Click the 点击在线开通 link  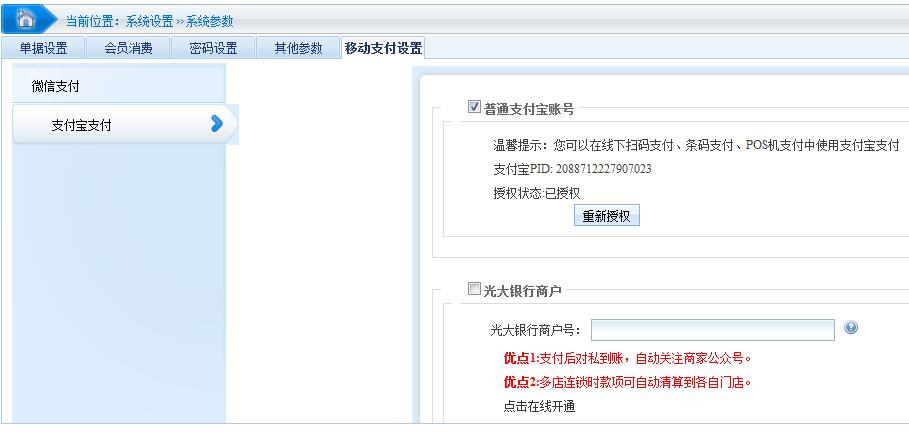point(539,406)
